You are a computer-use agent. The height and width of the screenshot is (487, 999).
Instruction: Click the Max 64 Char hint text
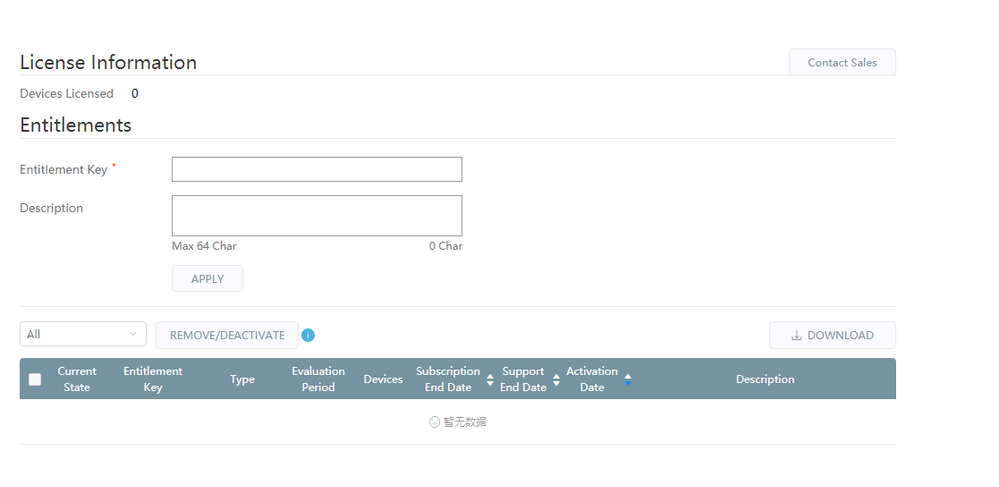coord(204,246)
